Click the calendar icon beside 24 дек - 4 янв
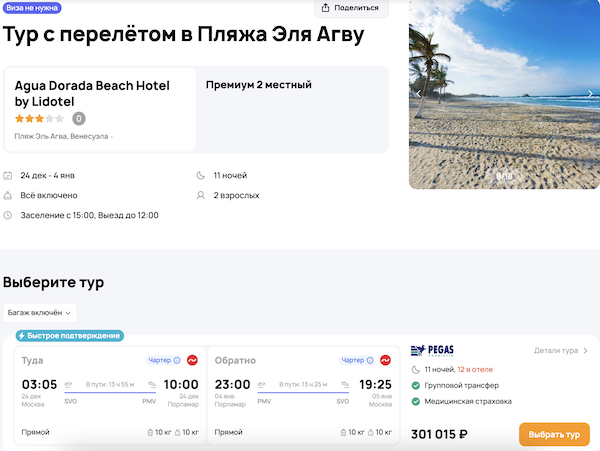The height and width of the screenshot is (451, 600). [x=8, y=175]
